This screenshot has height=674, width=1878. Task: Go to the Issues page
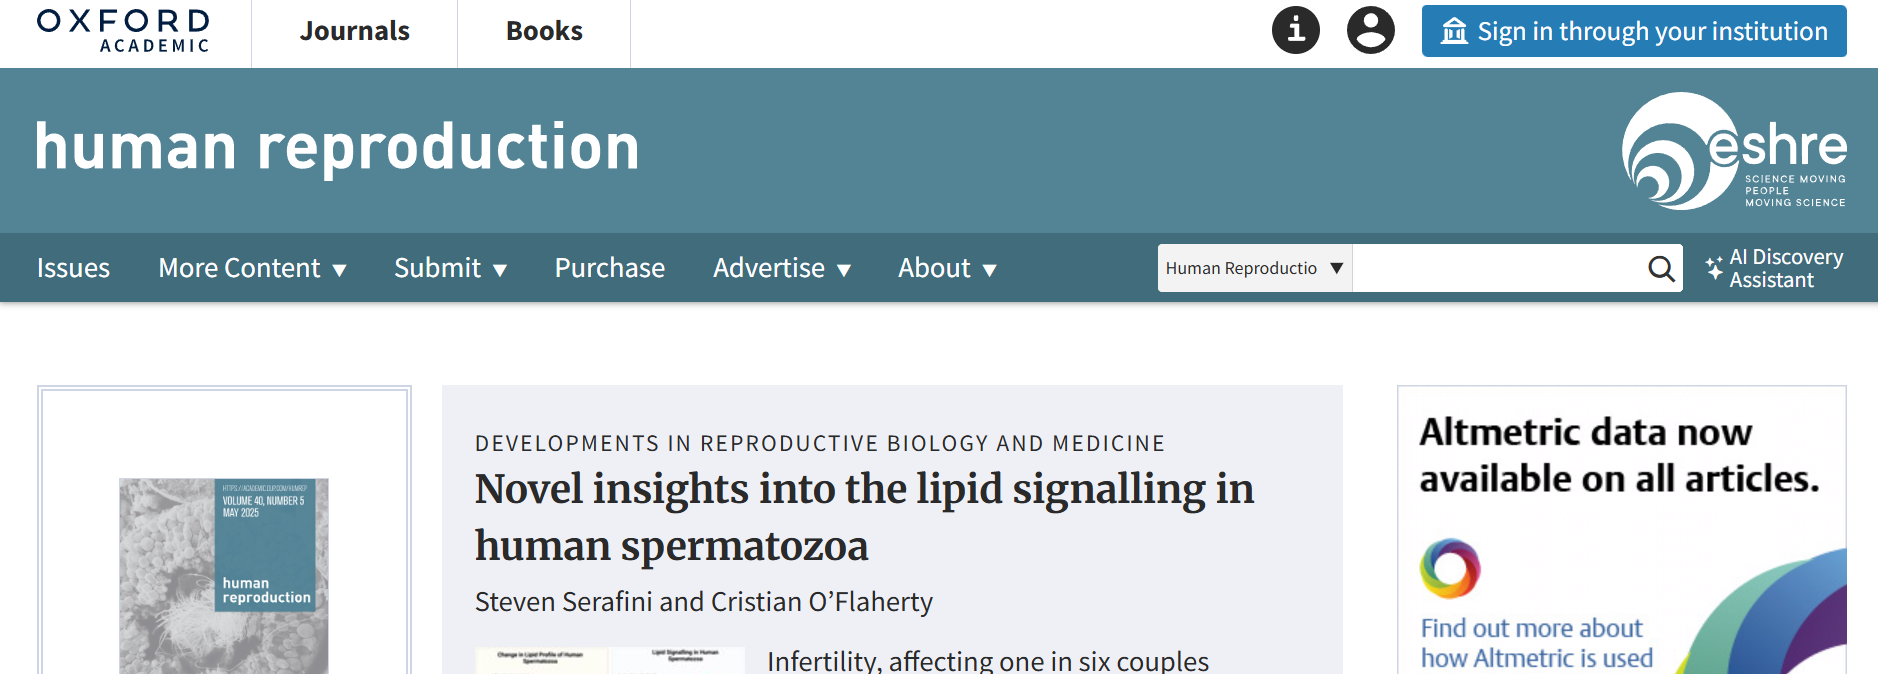(x=73, y=268)
